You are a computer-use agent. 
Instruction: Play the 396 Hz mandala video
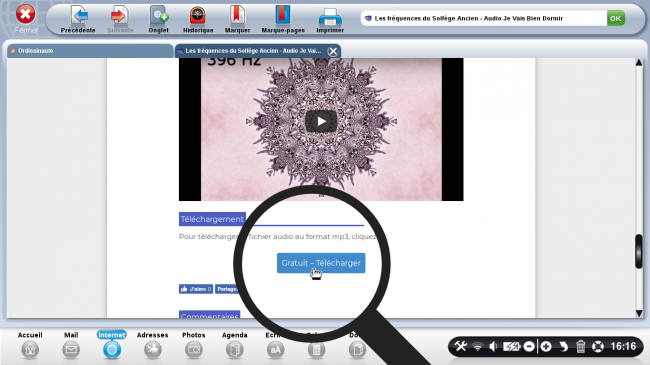[x=321, y=121]
